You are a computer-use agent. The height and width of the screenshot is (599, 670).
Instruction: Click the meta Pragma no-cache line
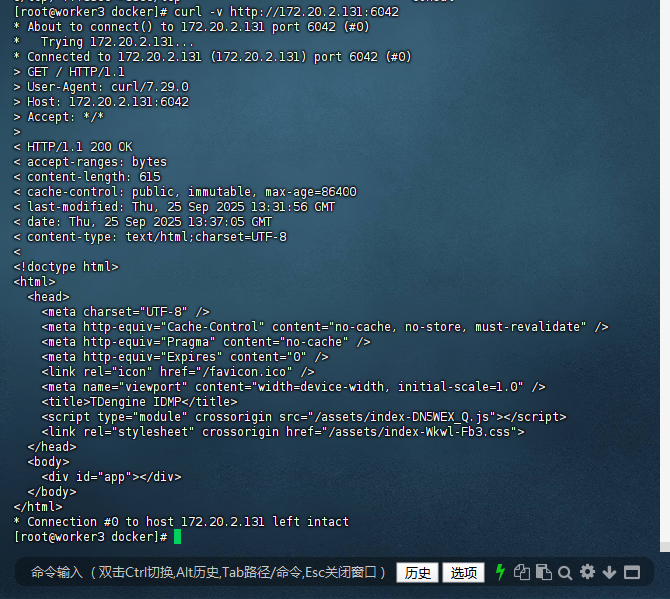(x=206, y=342)
